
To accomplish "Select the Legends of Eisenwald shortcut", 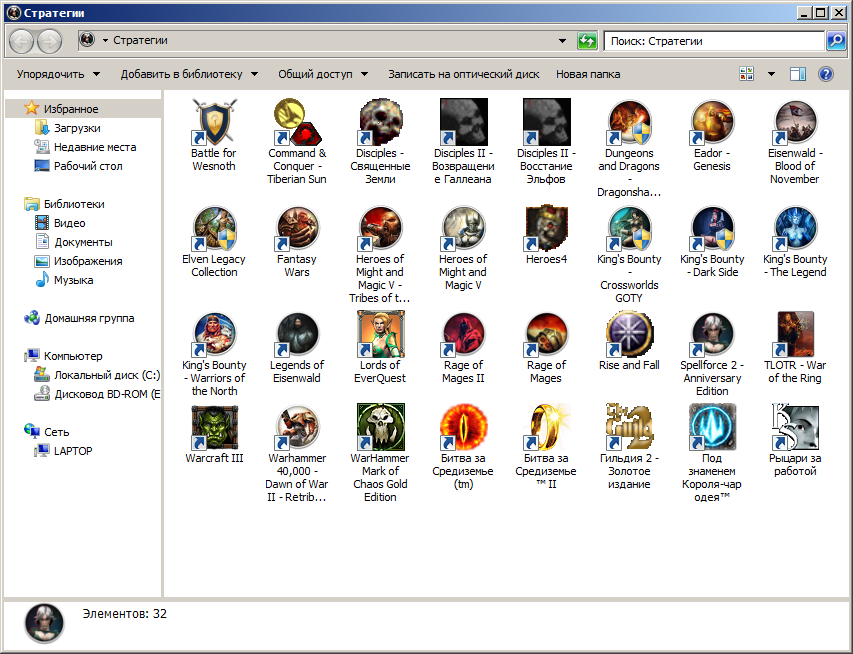I will point(297,347).
